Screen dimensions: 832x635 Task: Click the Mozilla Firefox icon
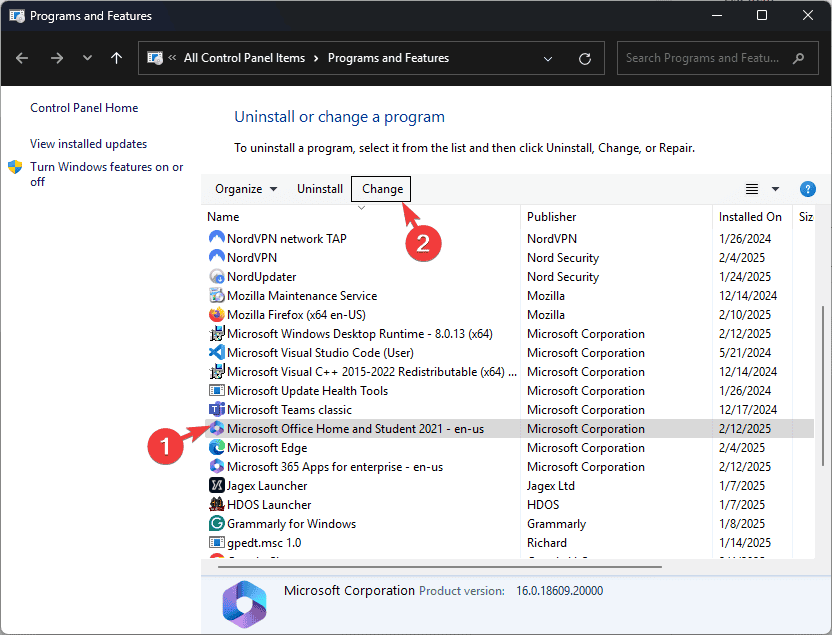click(216, 315)
